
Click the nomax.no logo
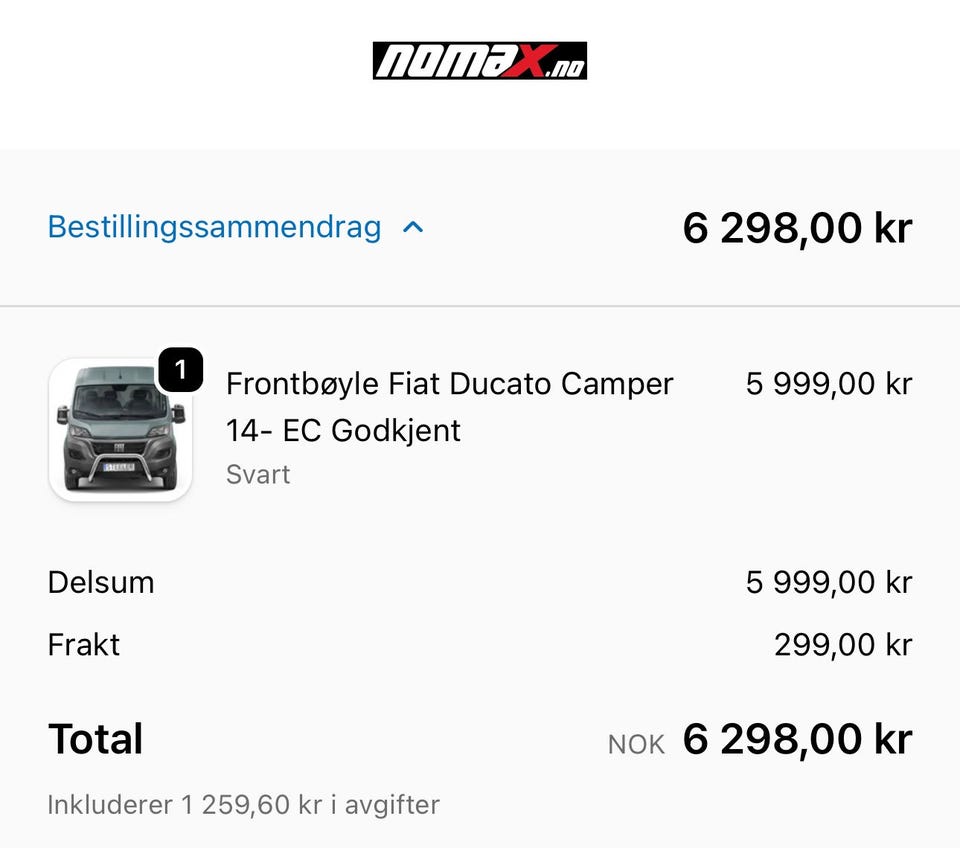pos(479,61)
